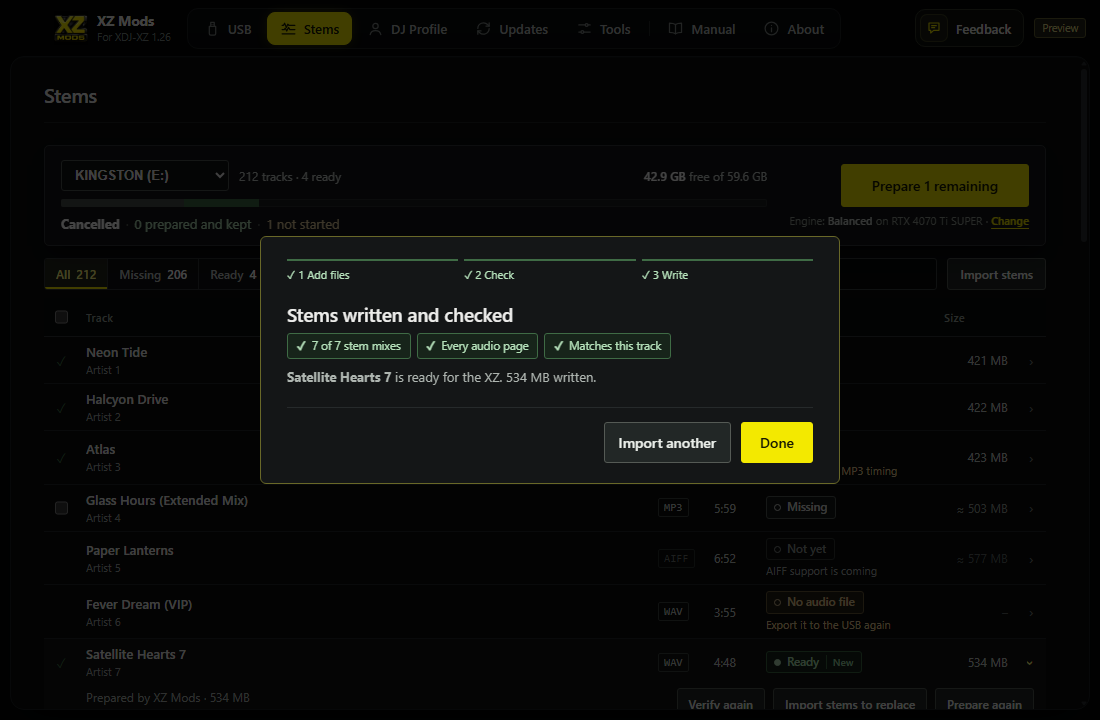Toggle the select-all checkbox in the Track header
The width and height of the screenshot is (1100, 720).
(62, 317)
